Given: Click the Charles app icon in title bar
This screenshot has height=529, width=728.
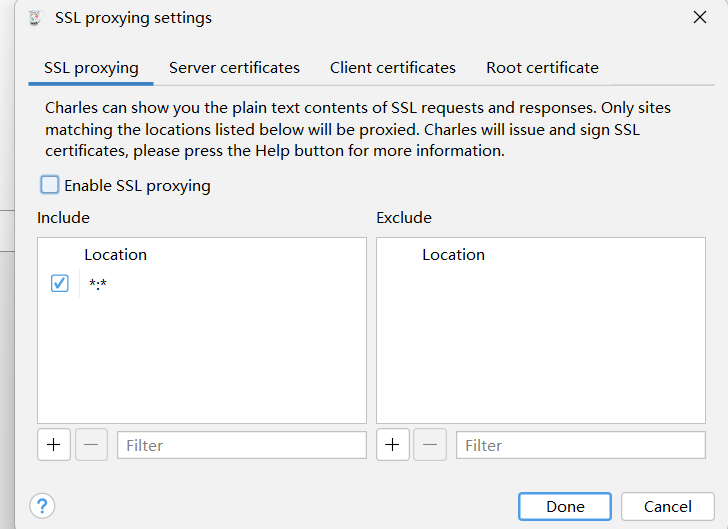Looking at the screenshot, I should [35, 18].
